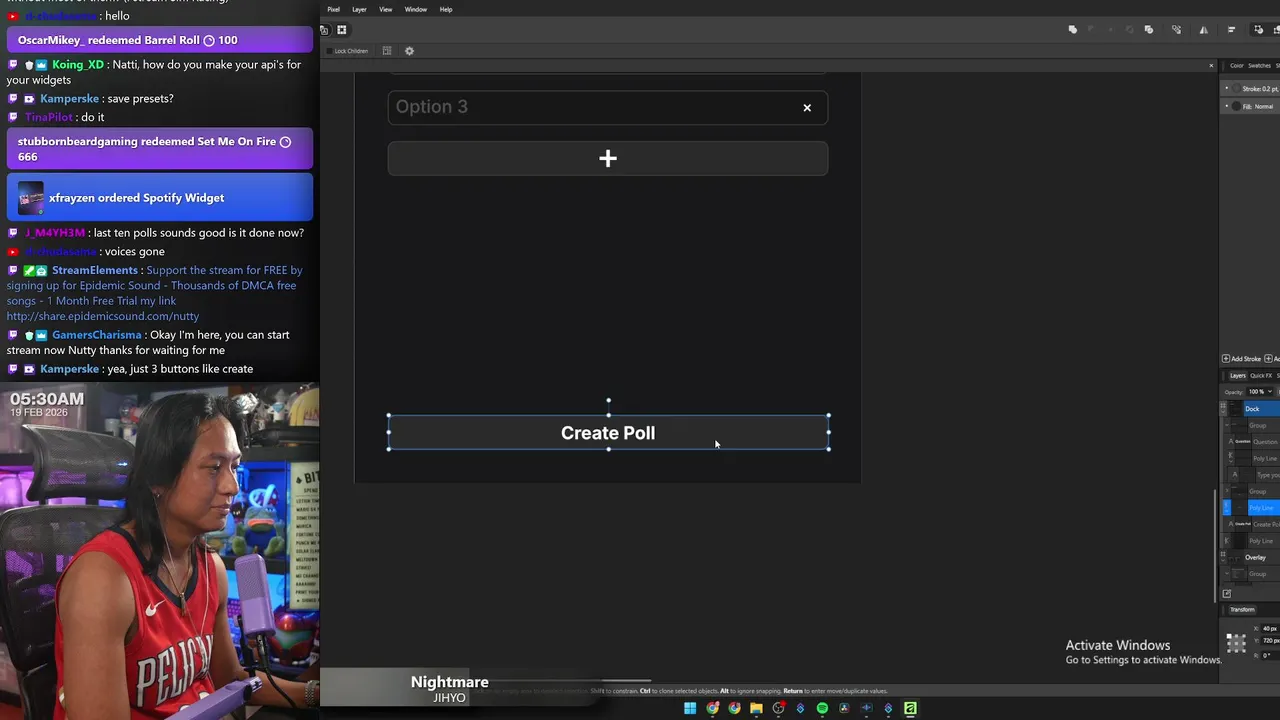This screenshot has width=1280, height=720.
Task: Select the Dock layer
Action: (x=1252, y=409)
